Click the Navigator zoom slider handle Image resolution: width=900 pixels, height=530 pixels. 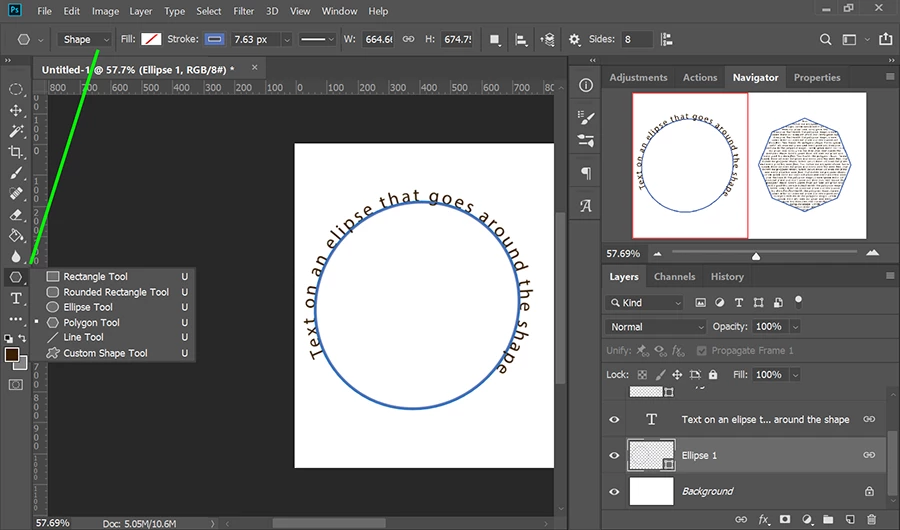click(x=756, y=256)
